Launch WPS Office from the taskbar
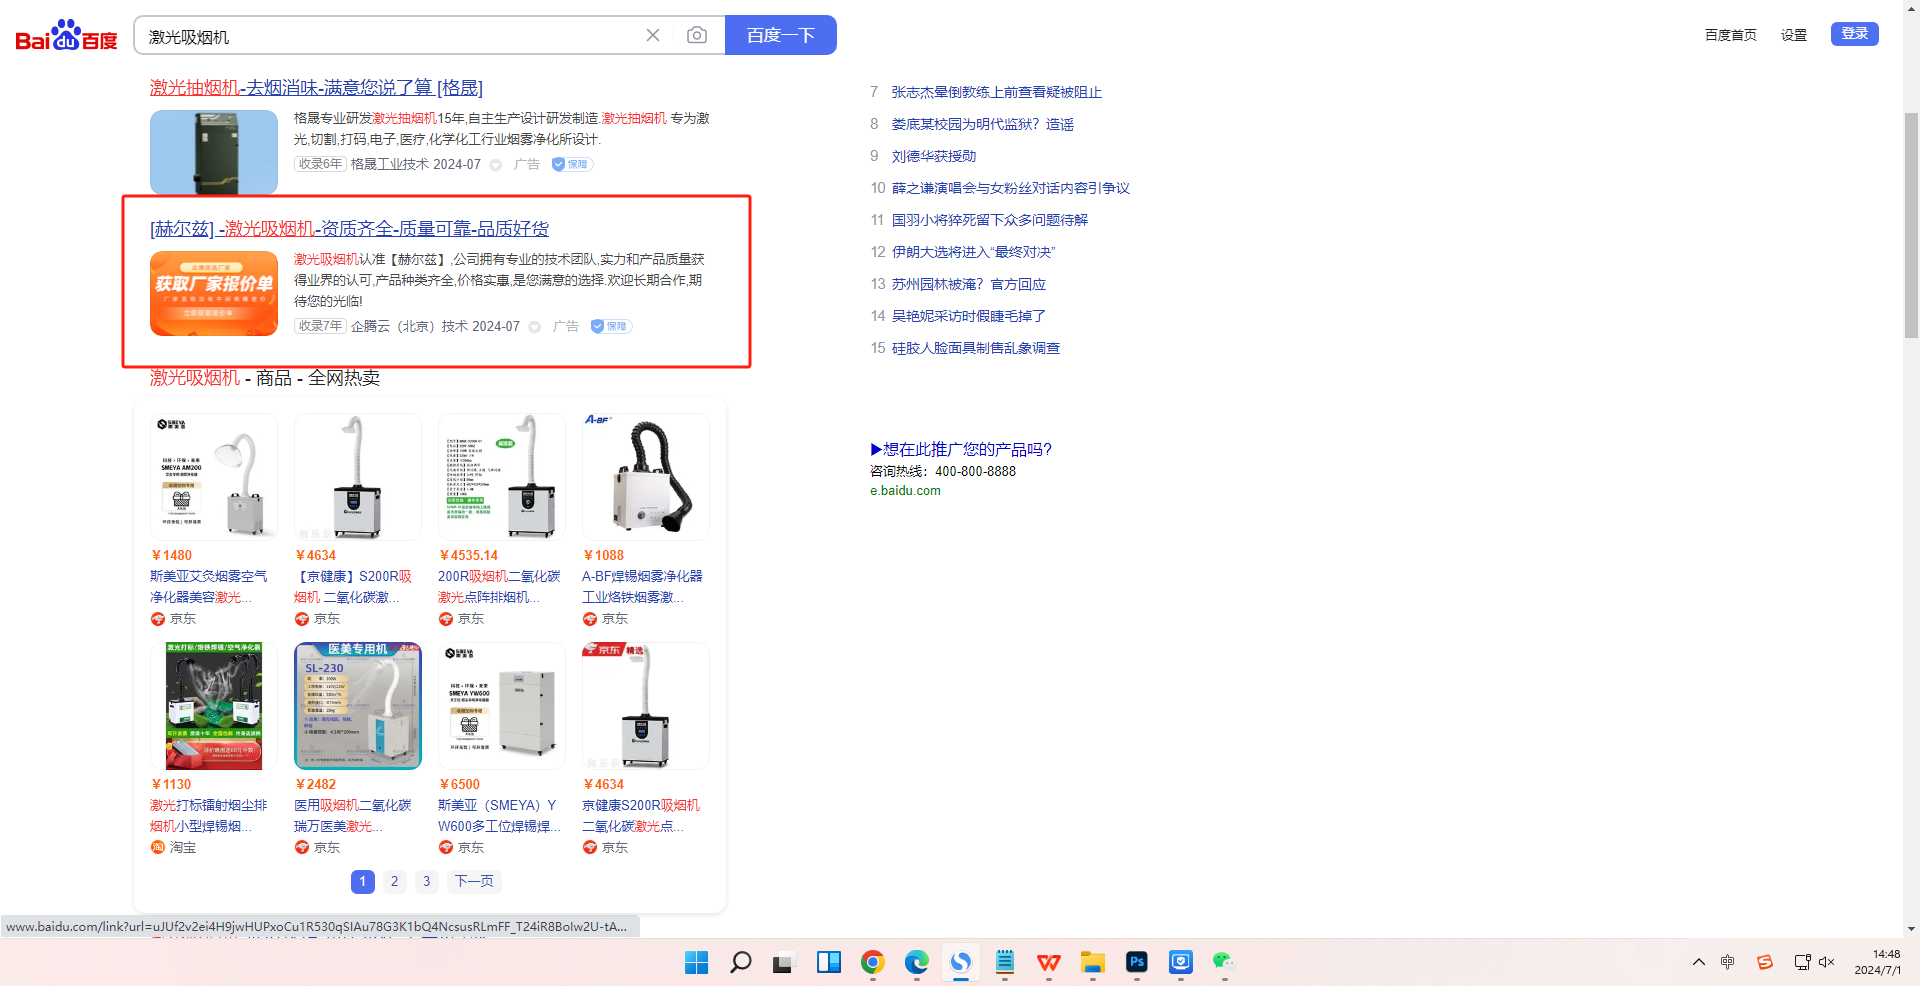 (1048, 963)
